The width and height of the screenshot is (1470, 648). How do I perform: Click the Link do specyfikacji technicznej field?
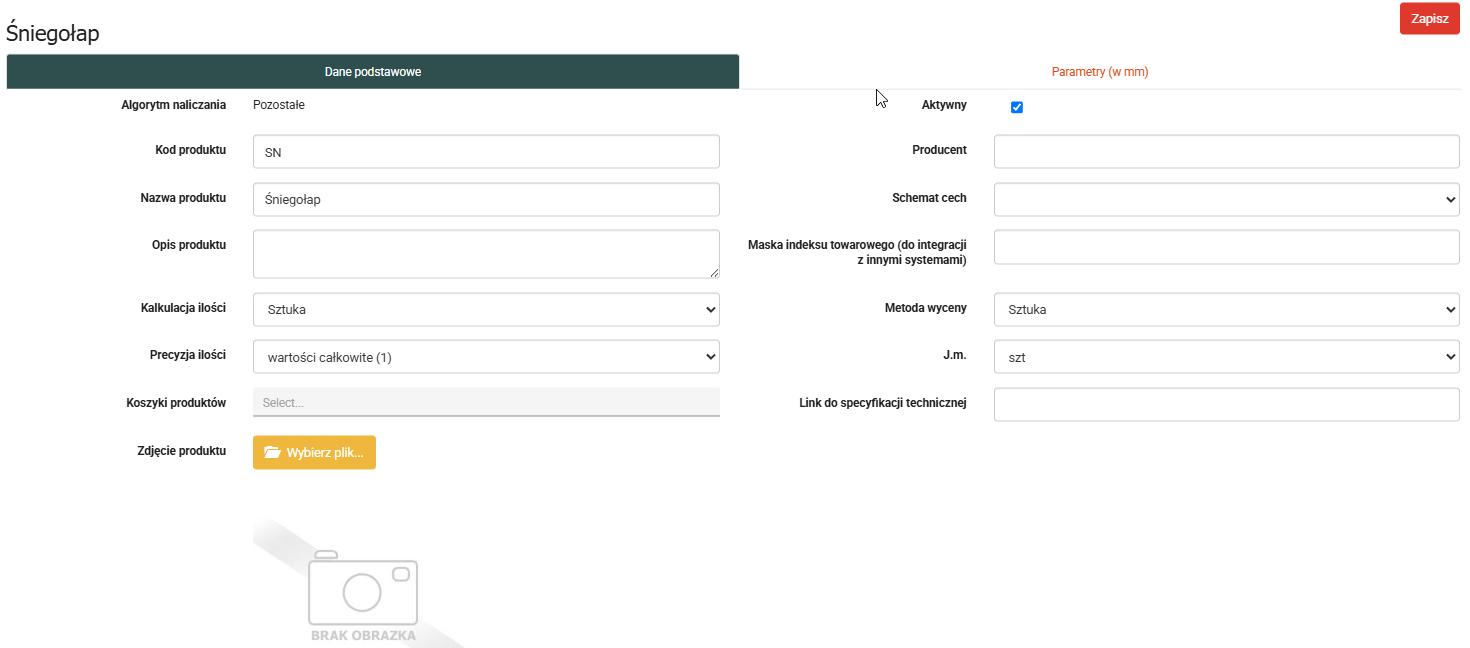point(1226,405)
